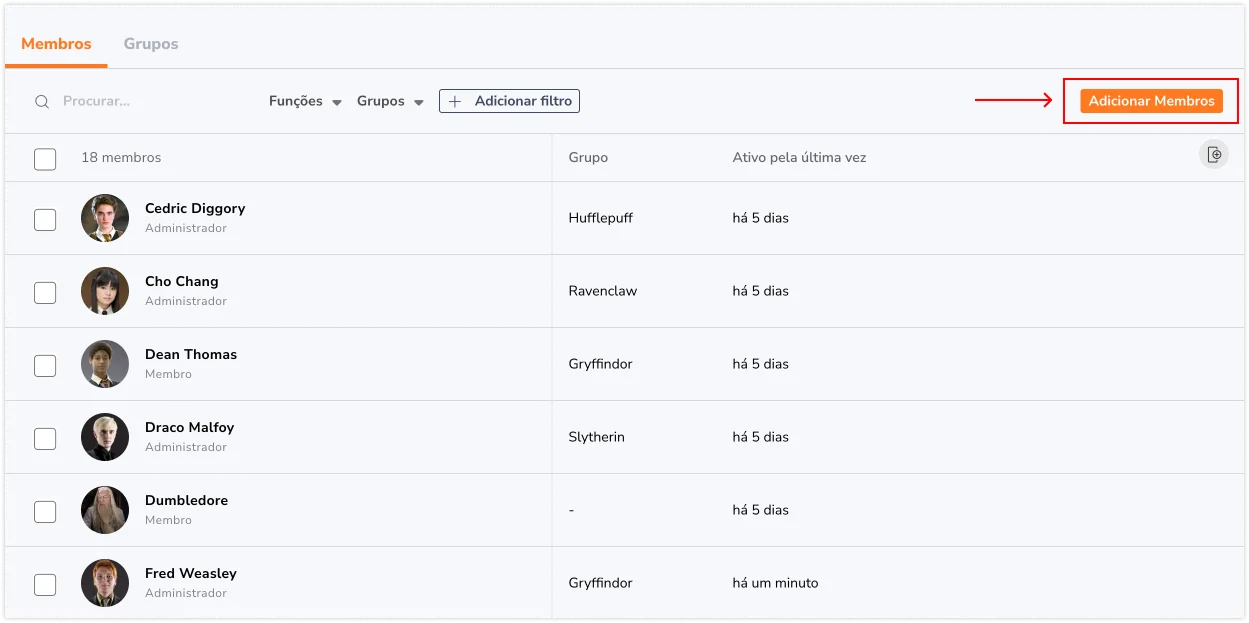The height and width of the screenshot is (623, 1249).
Task: Click the export members icon
Action: 1214,154
